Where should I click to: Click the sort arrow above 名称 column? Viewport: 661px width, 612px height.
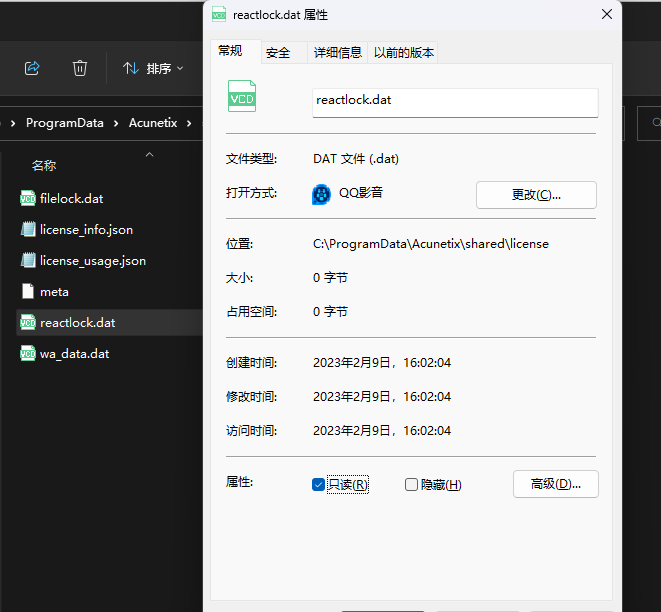(x=149, y=155)
